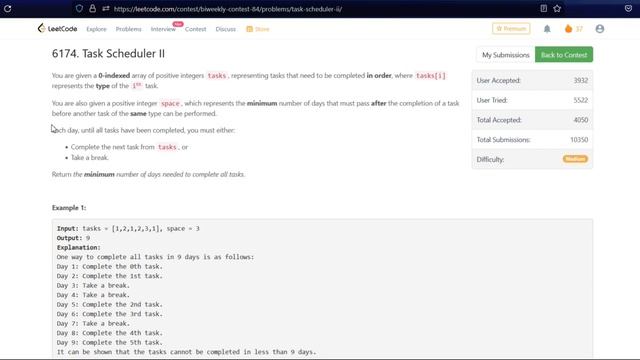Open the Interview menu item
This screenshot has width=640, height=360.
click(x=163, y=29)
